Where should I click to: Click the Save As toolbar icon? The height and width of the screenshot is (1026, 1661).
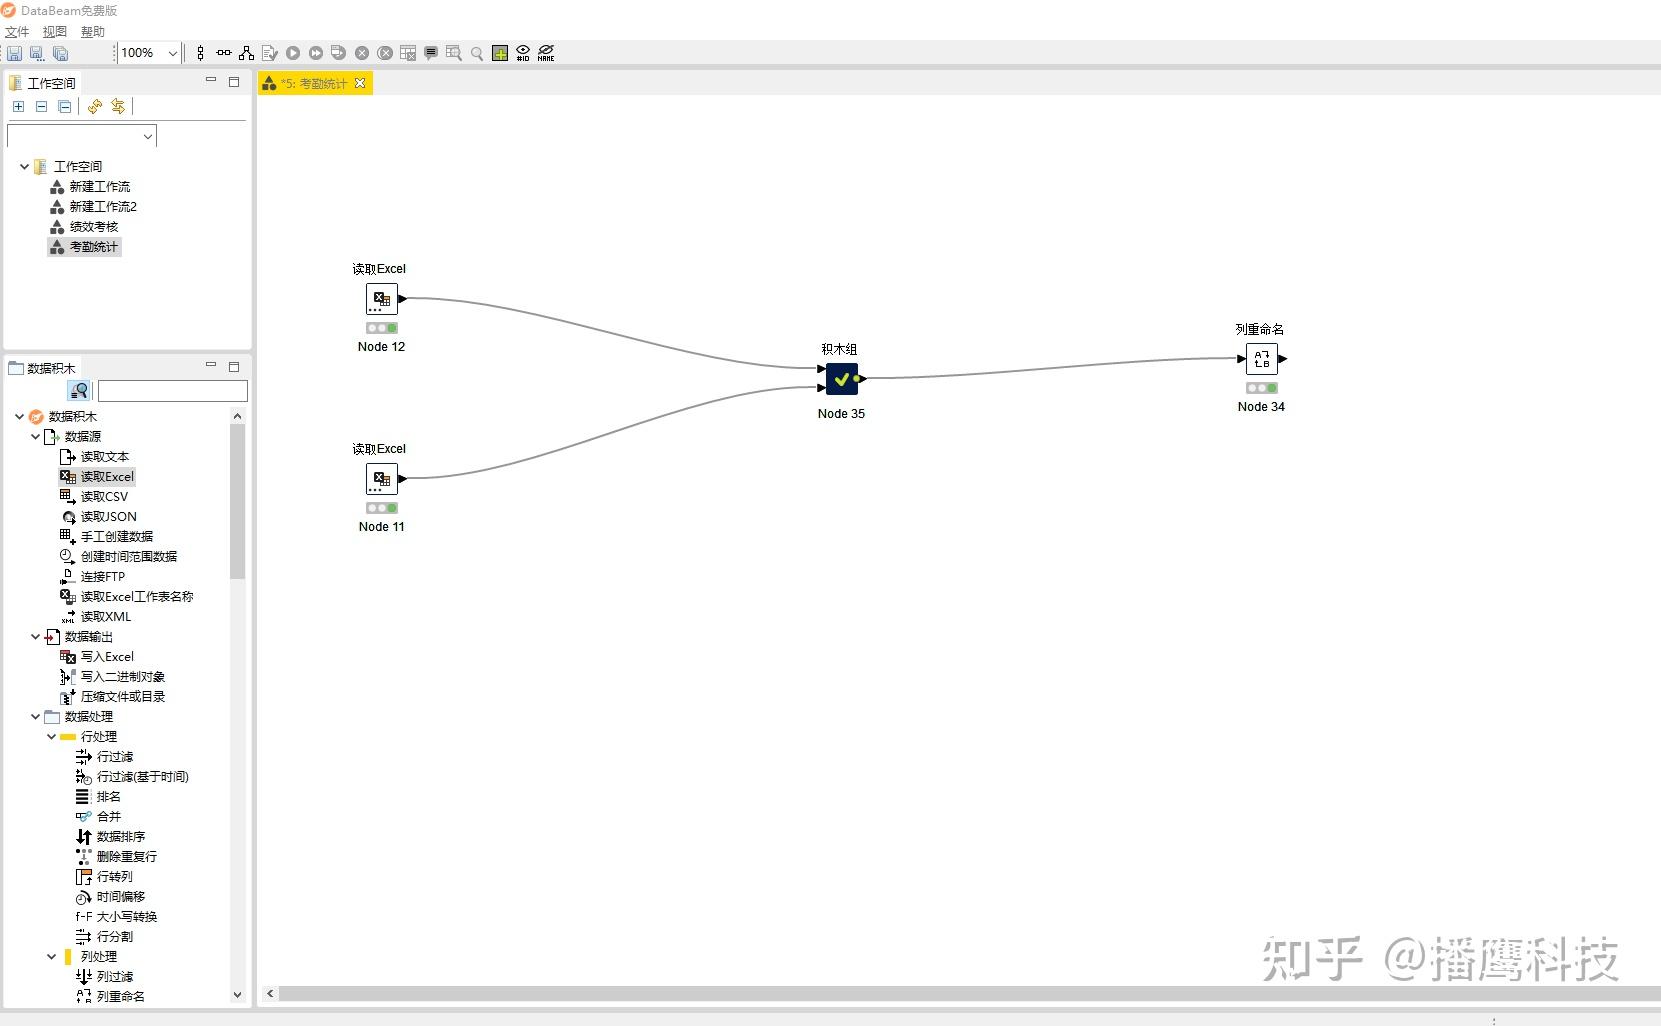pyautogui.click(x=37, y=53)
